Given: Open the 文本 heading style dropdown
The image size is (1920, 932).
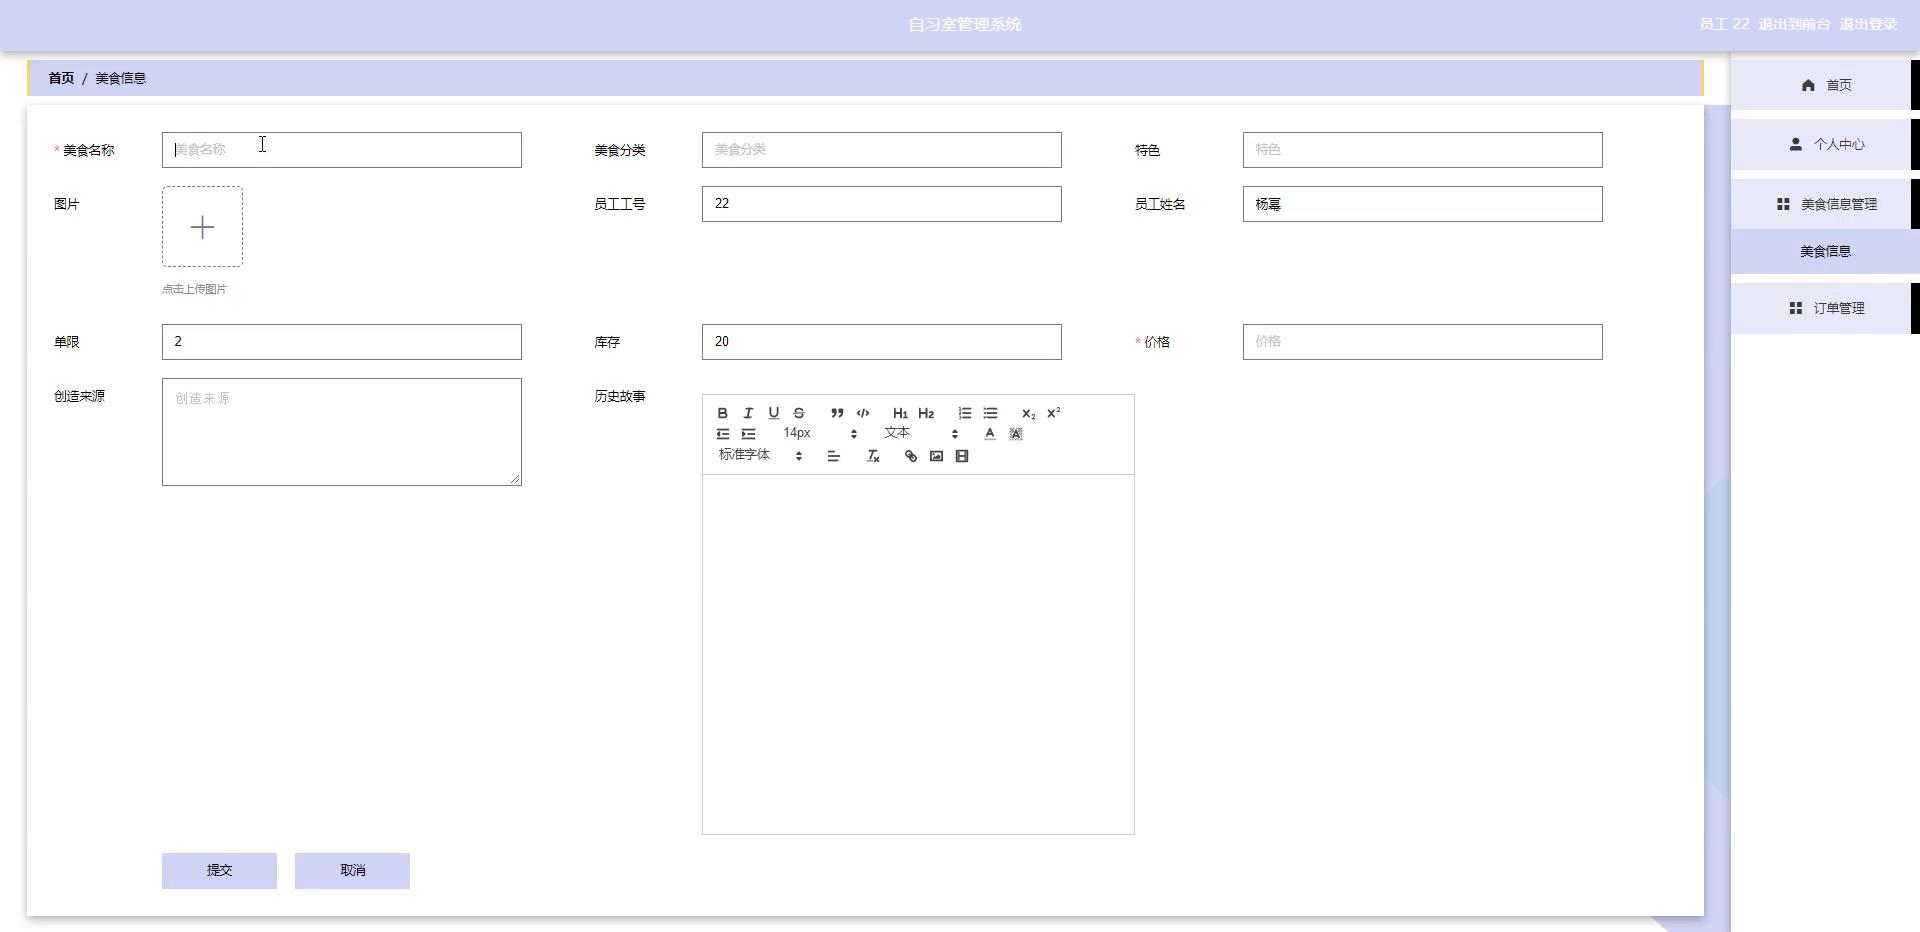Looking at the screenshot, I should click(x=921, y=434).
